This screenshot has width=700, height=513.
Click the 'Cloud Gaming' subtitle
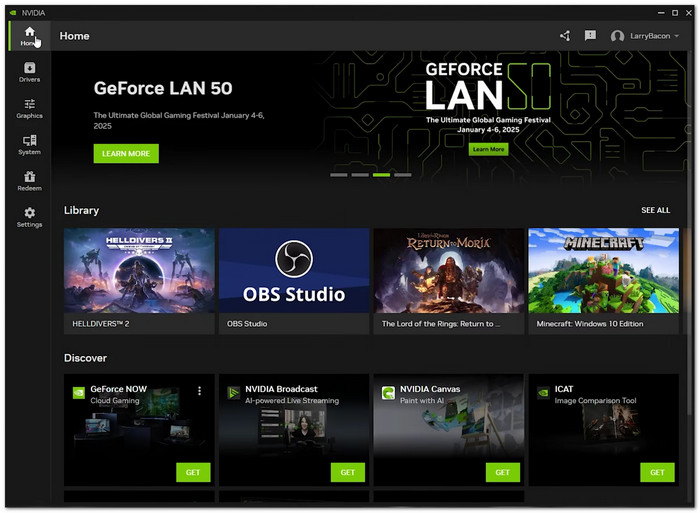point(115,400)
